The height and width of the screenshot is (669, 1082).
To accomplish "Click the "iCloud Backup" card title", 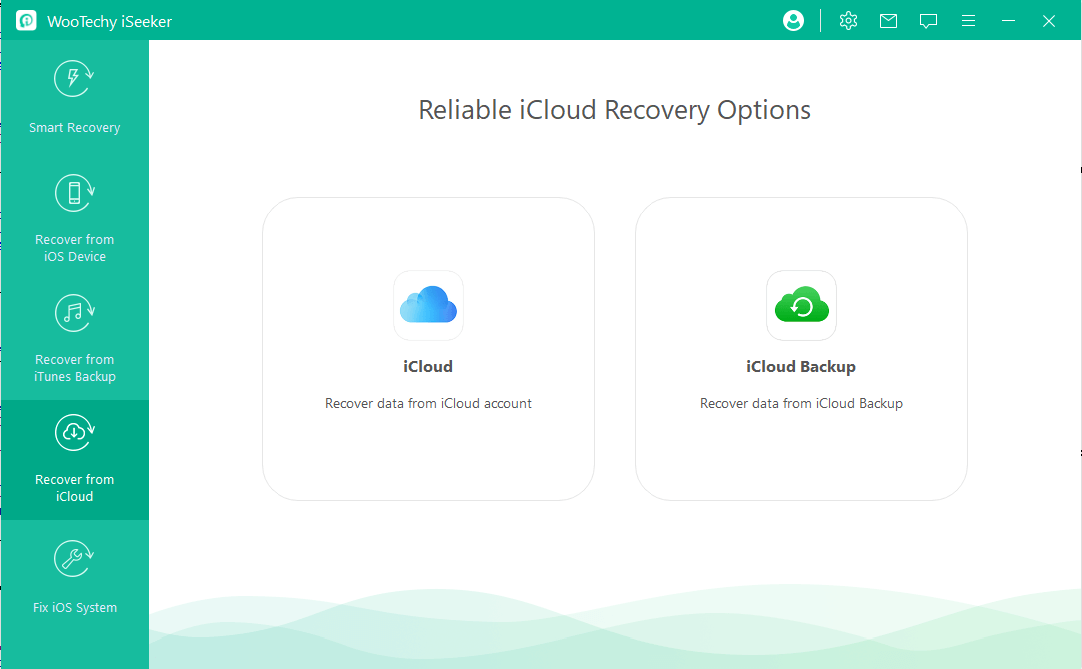I will (801, 367).
